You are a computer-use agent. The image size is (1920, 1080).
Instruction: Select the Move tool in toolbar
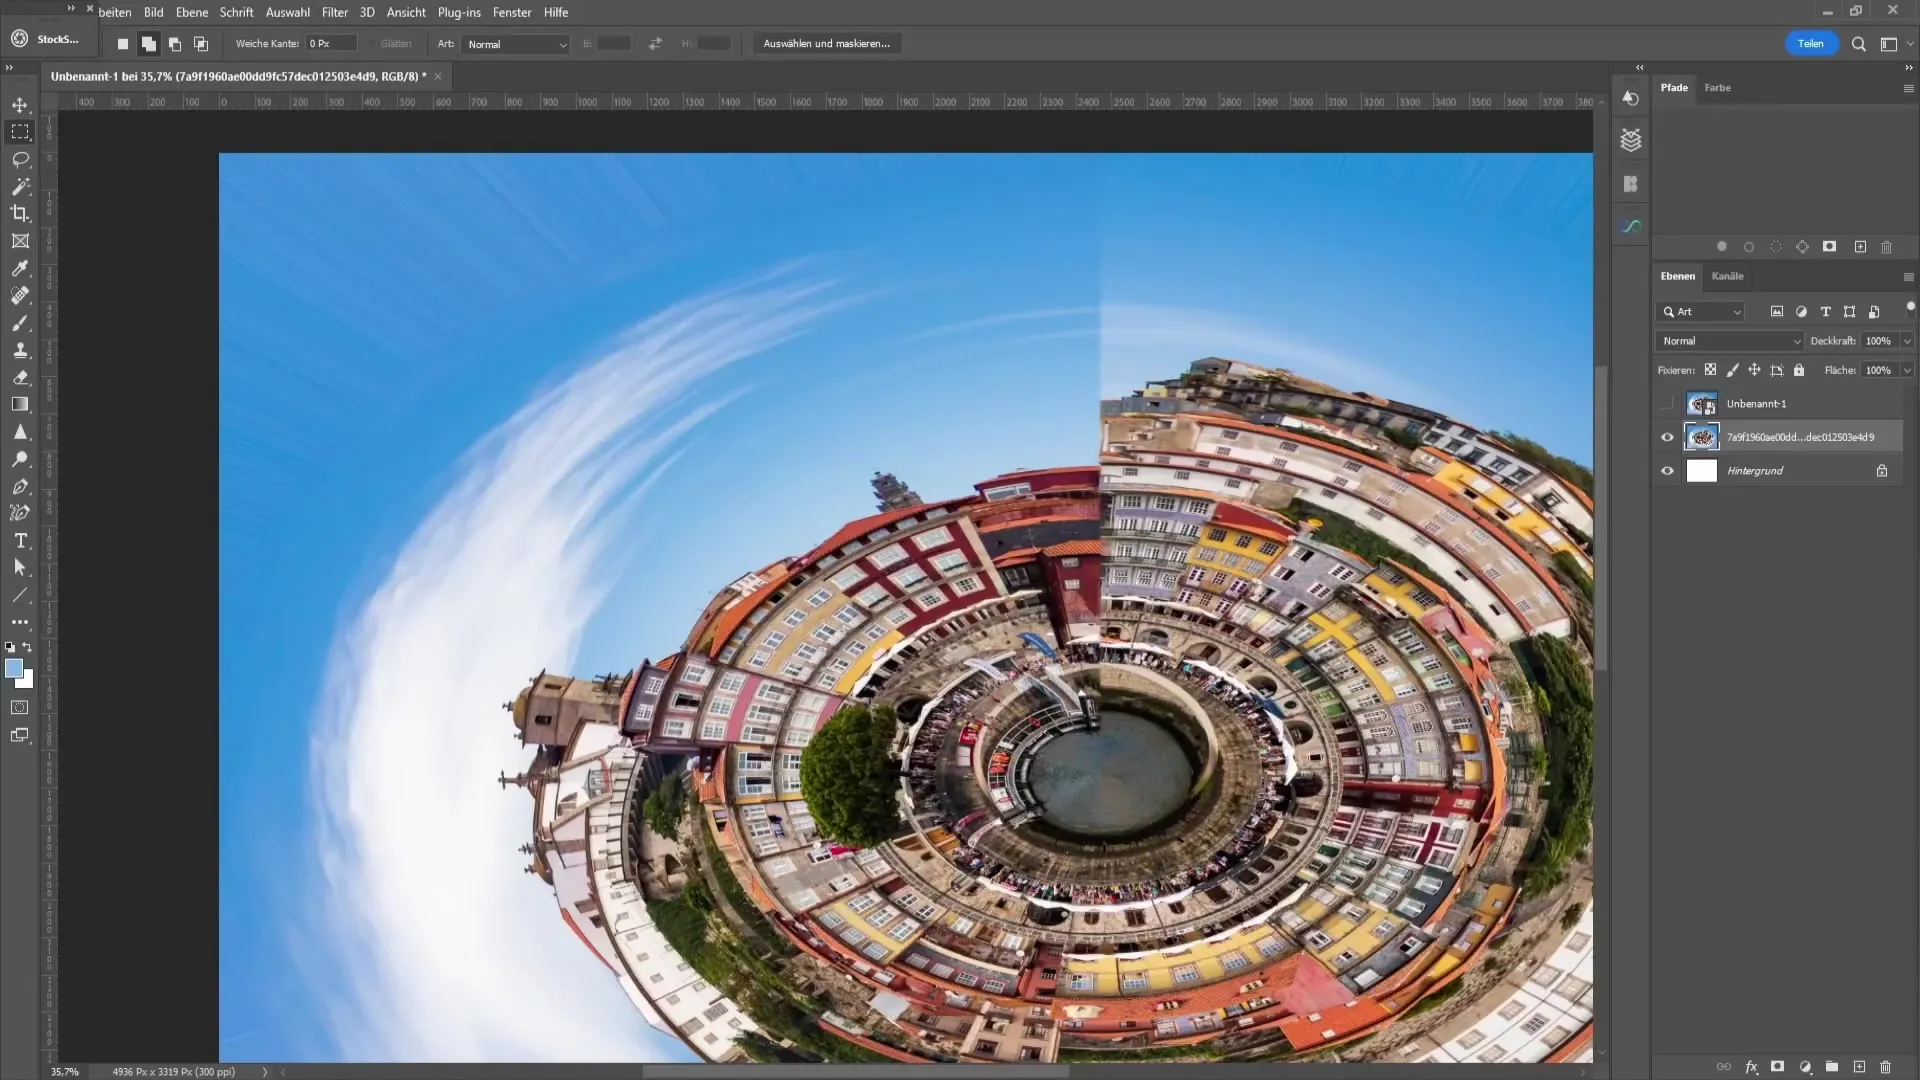pyautogui.click(x=20, y=104)
